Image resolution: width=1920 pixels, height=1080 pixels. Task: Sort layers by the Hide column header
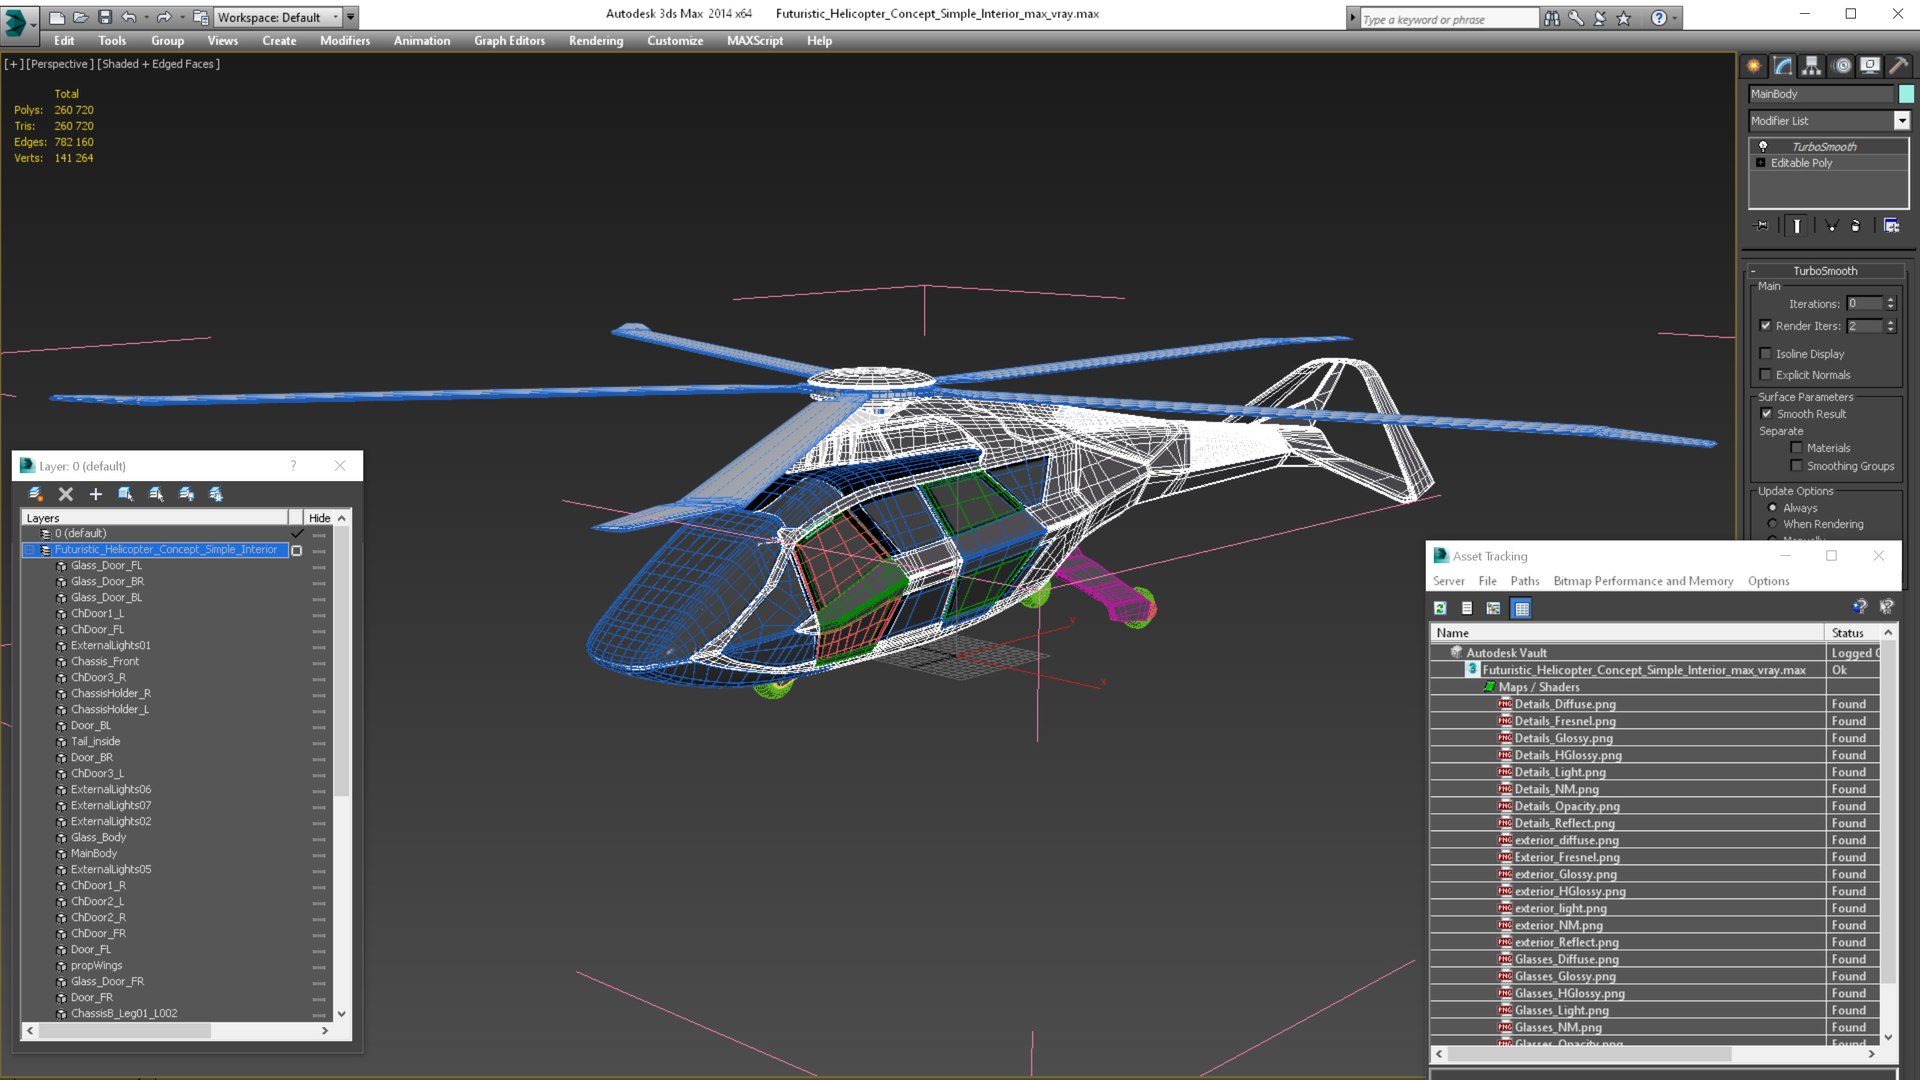click(x=320, y=518)
